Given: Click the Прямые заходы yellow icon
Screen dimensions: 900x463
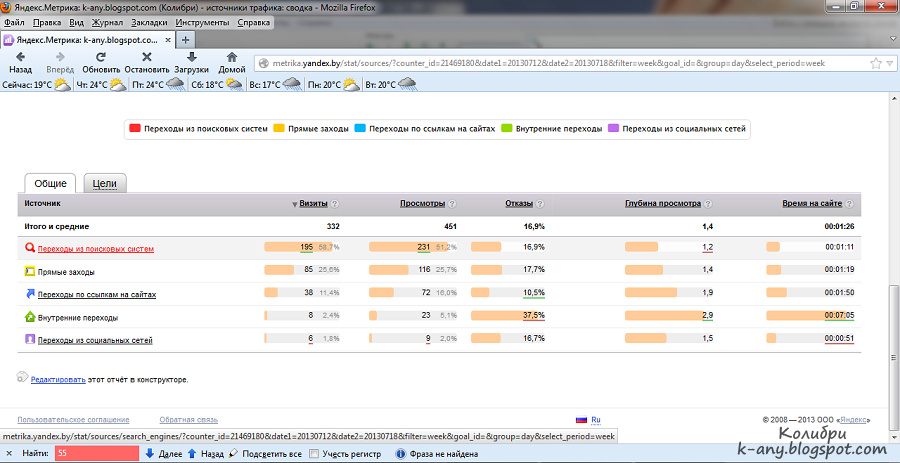Looking at the screenshot, I should click(30, 271).
